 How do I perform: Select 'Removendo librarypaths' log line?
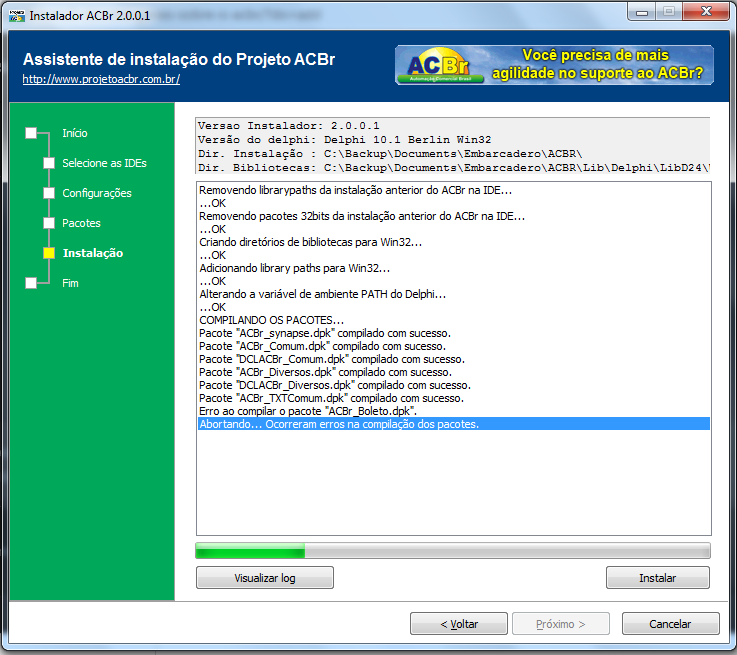(x=454, y=190)
